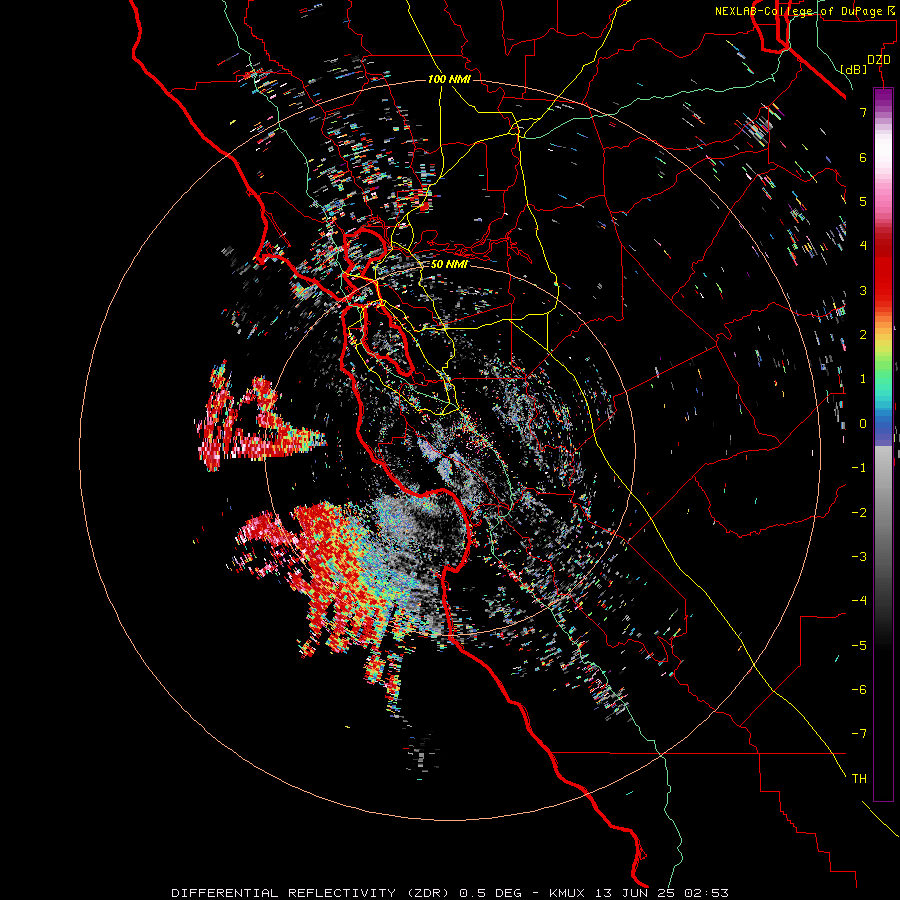Click the "0" value on the color scale
Image resolution: width=900 pixels, height=900 pixels.
(863, 424)
